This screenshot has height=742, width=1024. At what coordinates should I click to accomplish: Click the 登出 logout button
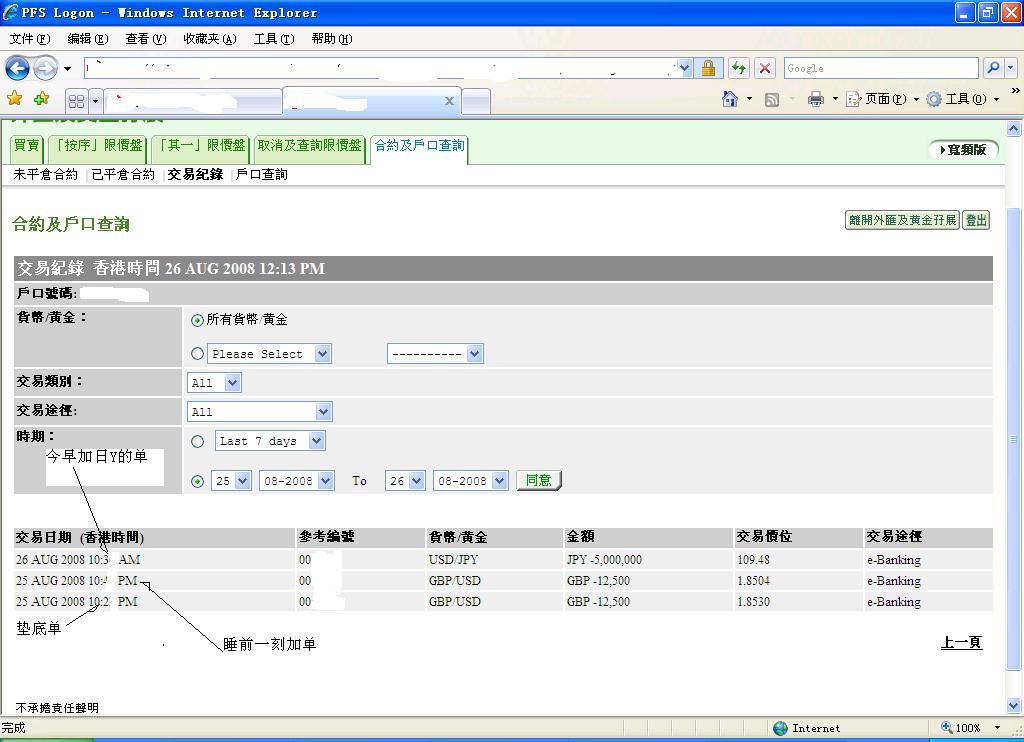tap(976, 220)
